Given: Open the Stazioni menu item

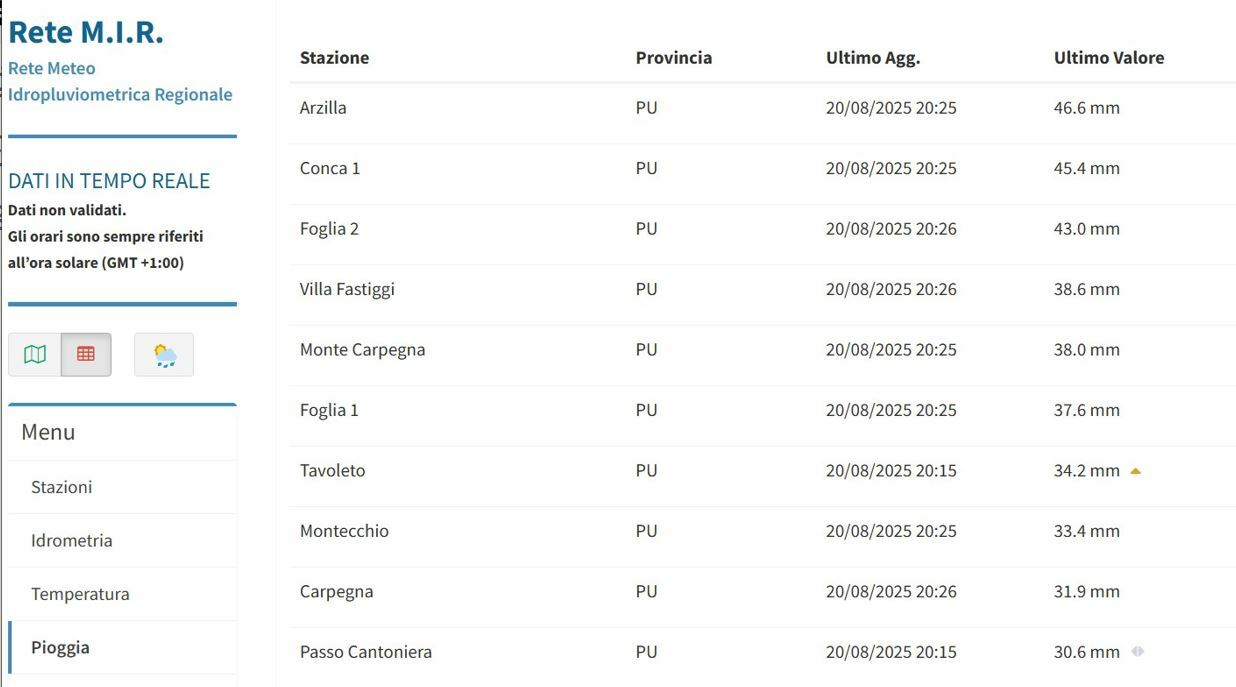Looking at the screenshot, I should (x=62, y=487).
